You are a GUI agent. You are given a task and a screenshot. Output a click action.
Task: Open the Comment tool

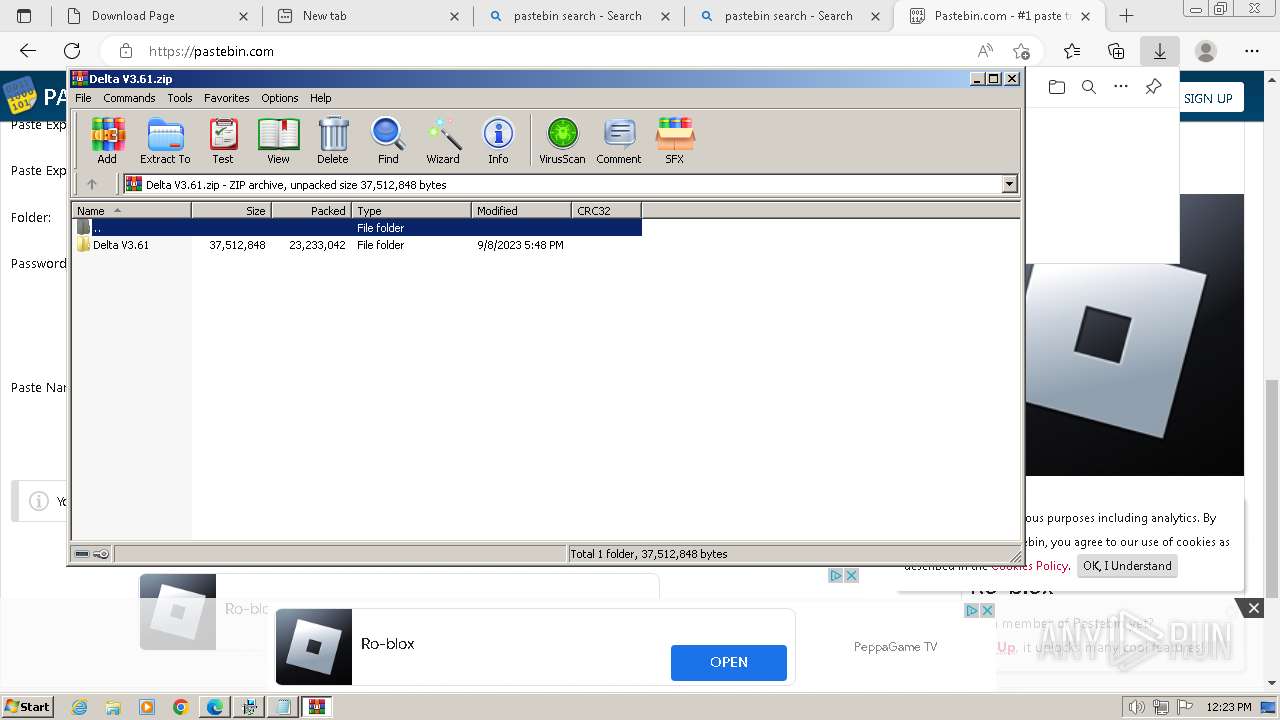click(619, 140)
